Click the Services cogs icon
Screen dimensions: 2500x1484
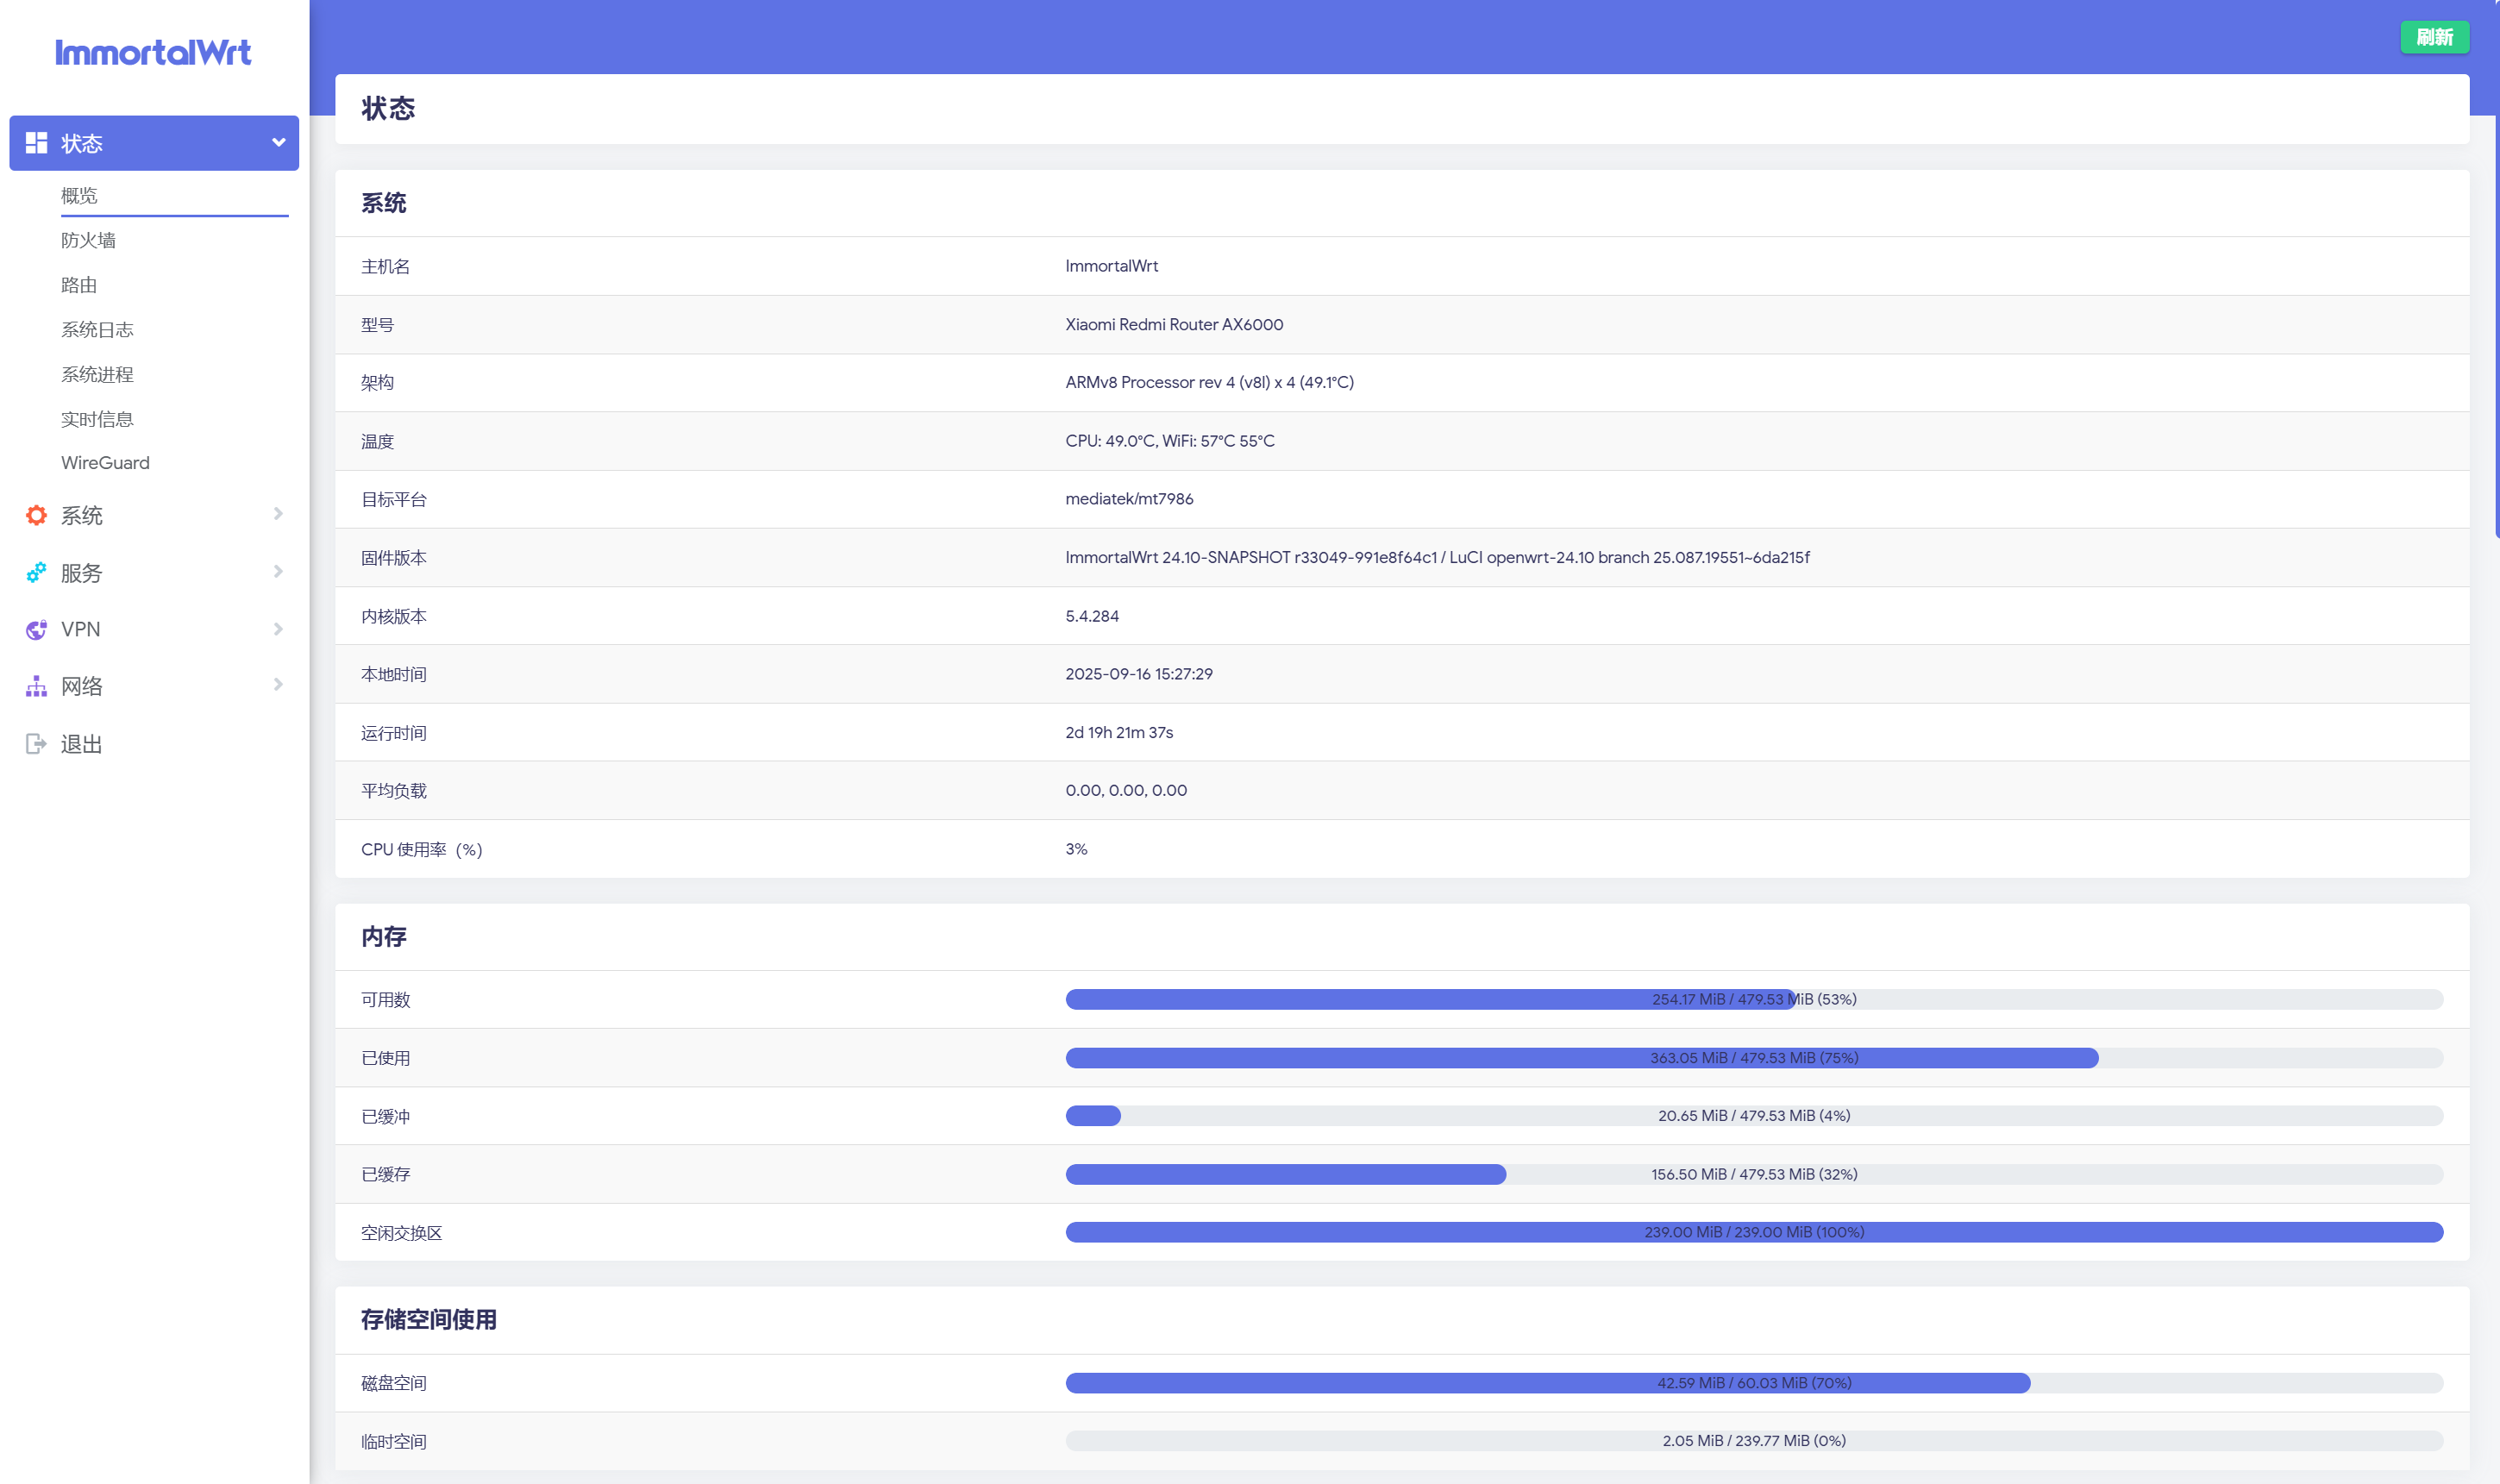click(x=36, y=572)
